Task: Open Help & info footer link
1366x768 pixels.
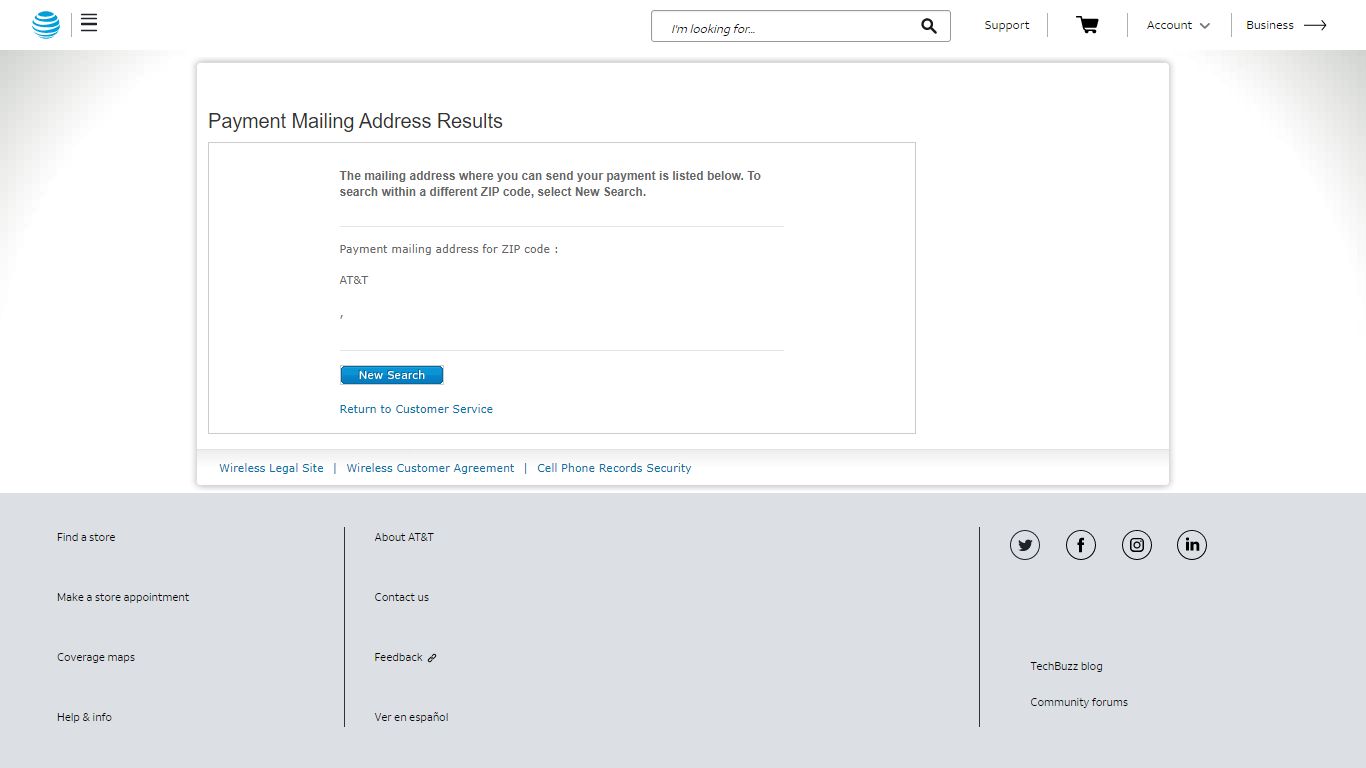Action: (x=84, y=717)
